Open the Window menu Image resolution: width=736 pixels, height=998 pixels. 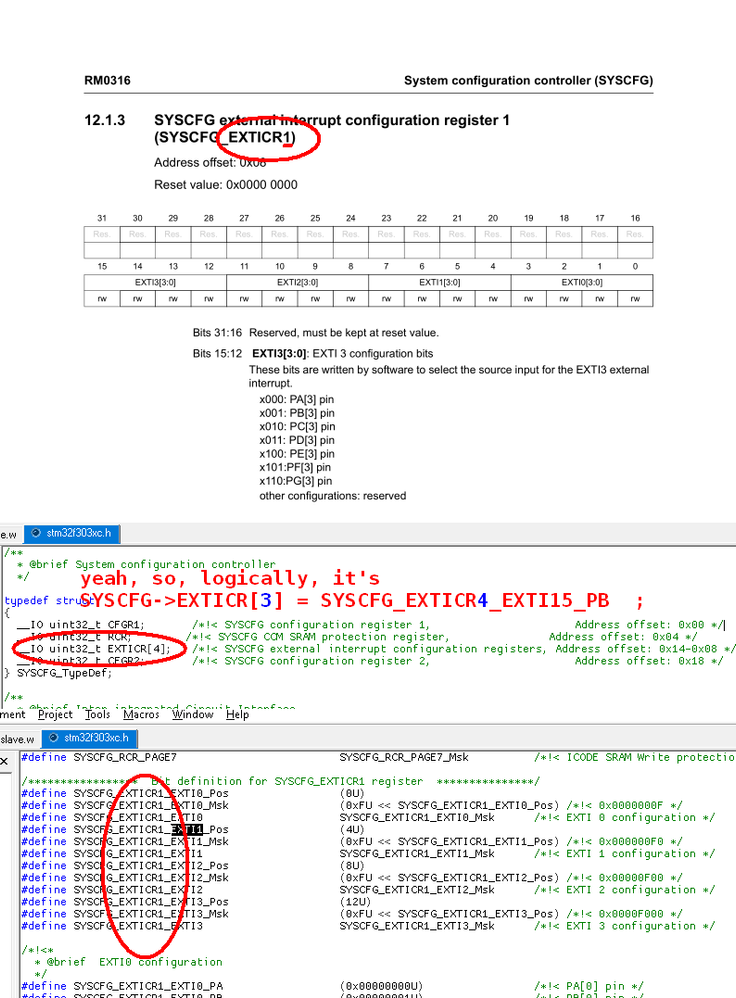[192, 714]
